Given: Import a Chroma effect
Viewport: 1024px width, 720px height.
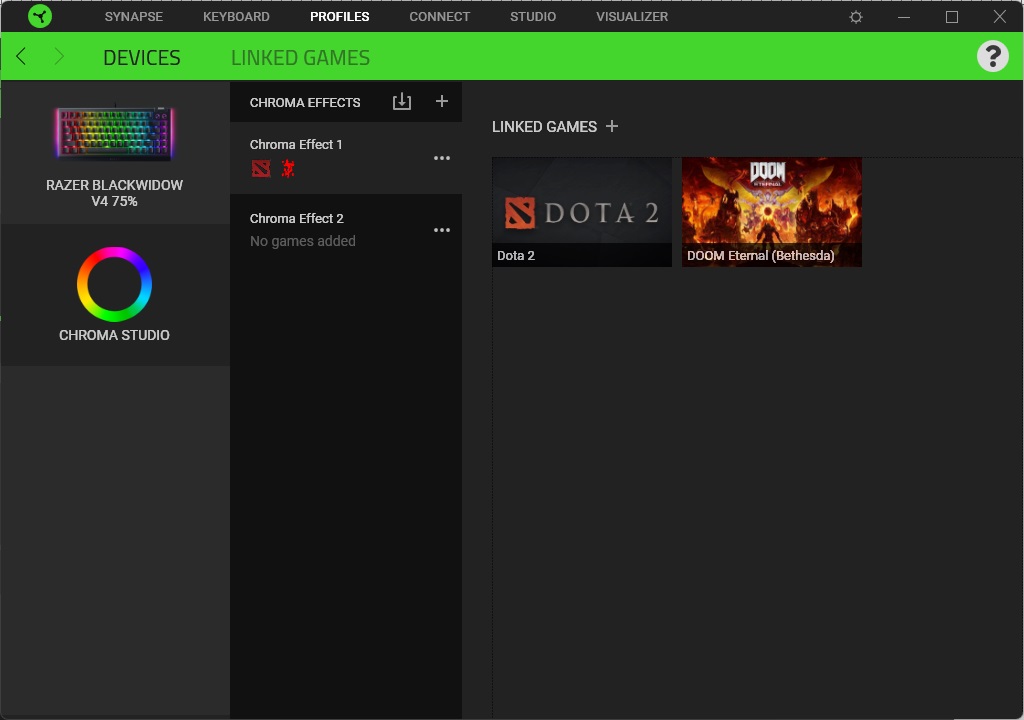Looking at the screenshot, I should coord(402,102).
